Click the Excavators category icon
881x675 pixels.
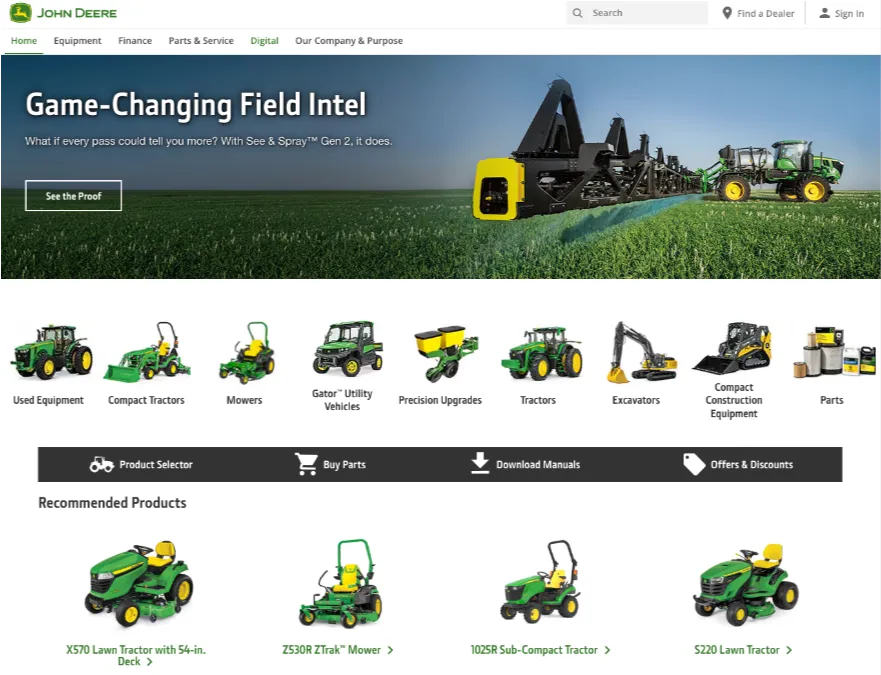(636, 352)
